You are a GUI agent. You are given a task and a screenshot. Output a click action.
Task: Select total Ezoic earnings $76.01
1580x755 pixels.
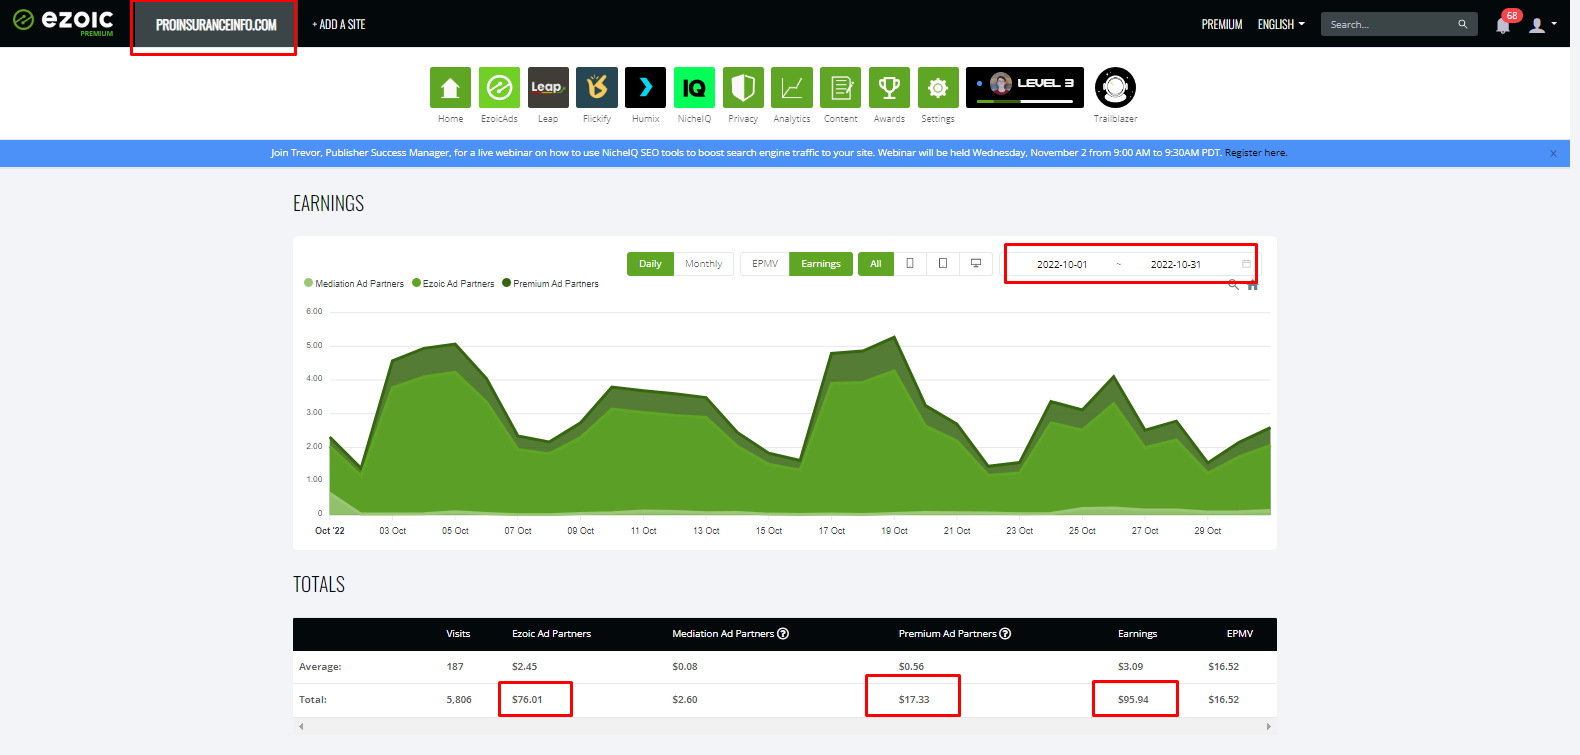[x=527, y=699]
